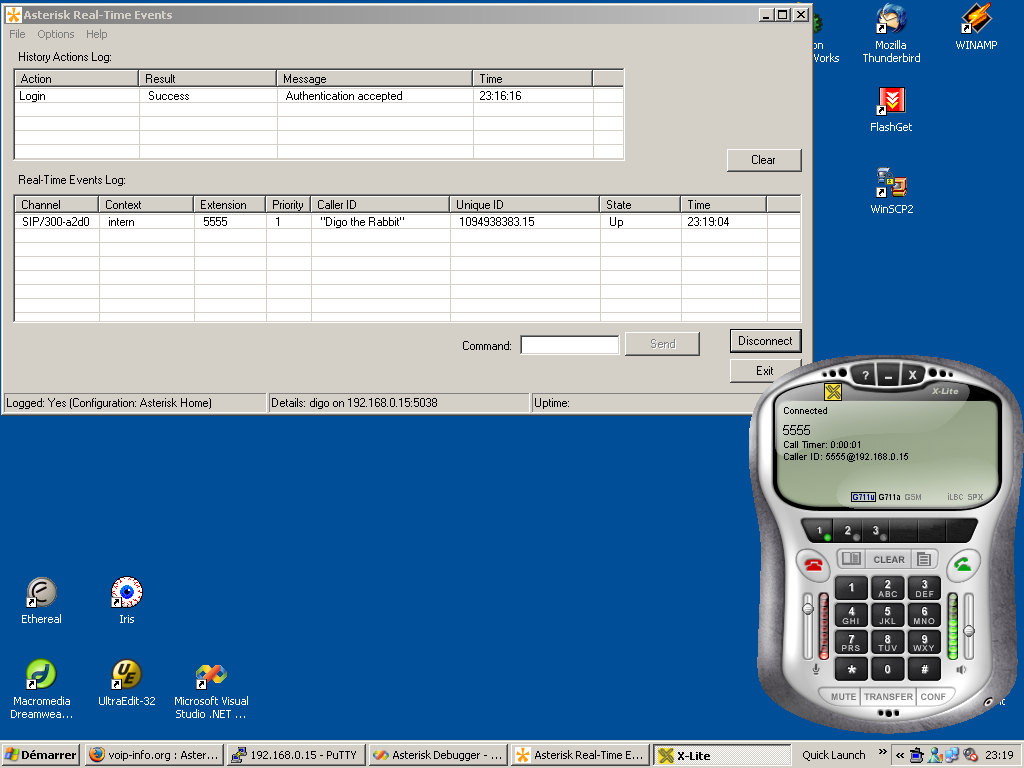Focus the Command input field
The width and height of the screenshot is (1024, 768).
(569, 345)
